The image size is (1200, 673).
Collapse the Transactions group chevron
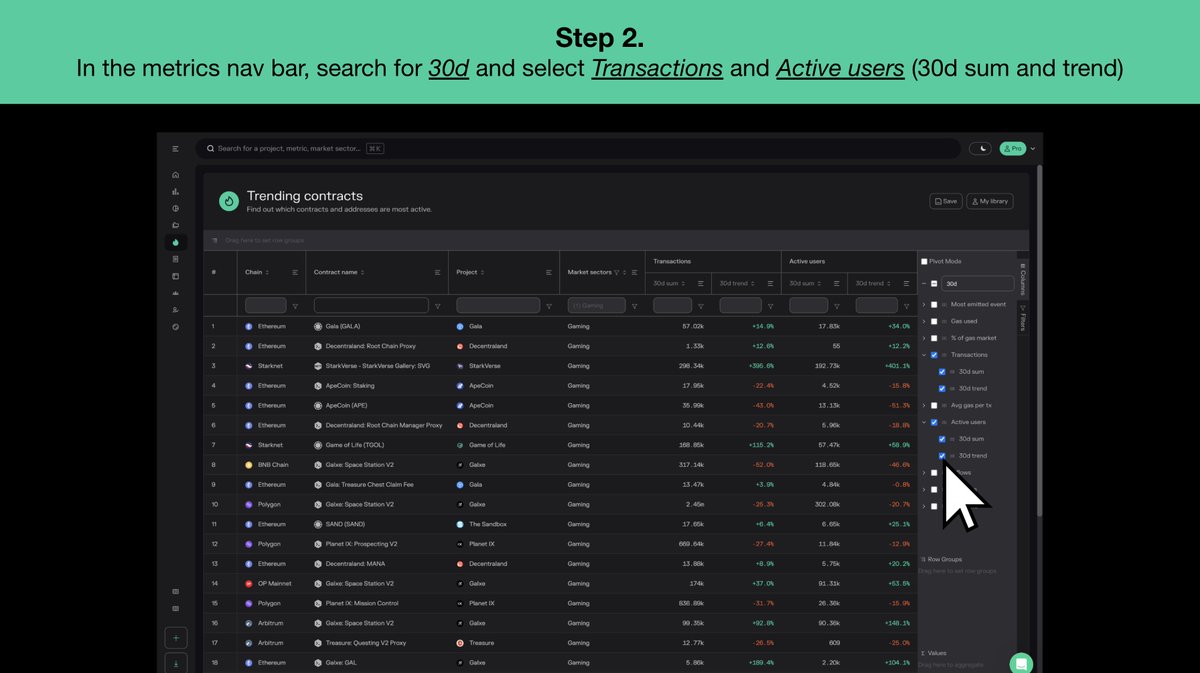(924, 355)
